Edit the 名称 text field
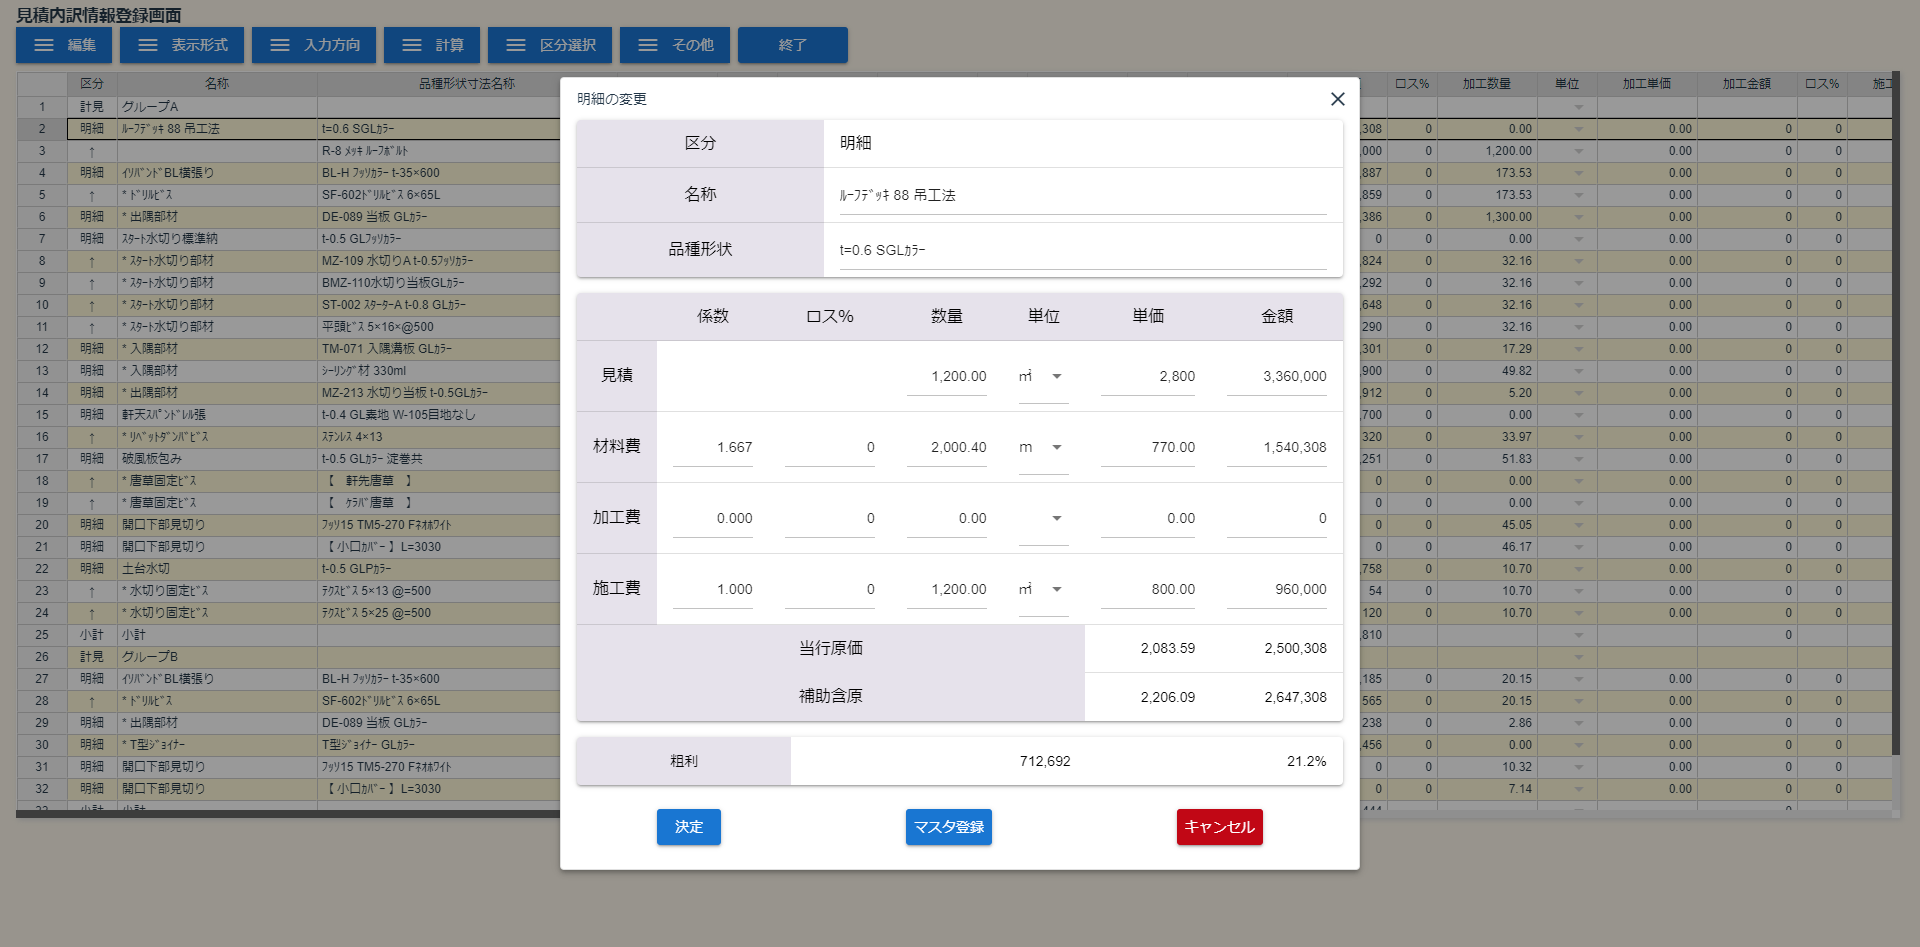The height and width of the screenshot is (947, 1920). tap(1082, 196)
